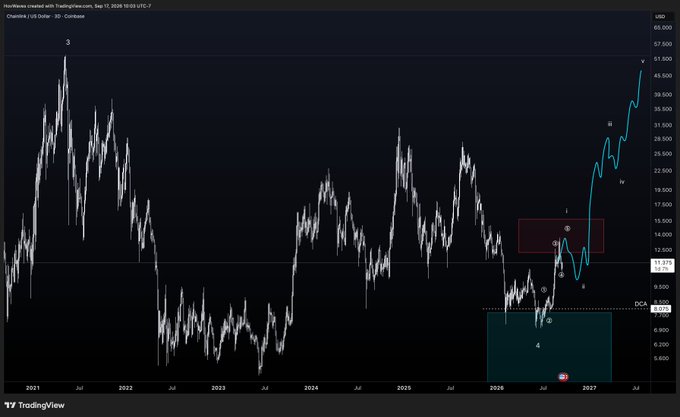Click the 51.500 price axis label
This screenshot has width=680, height=417.
[663, 59]
